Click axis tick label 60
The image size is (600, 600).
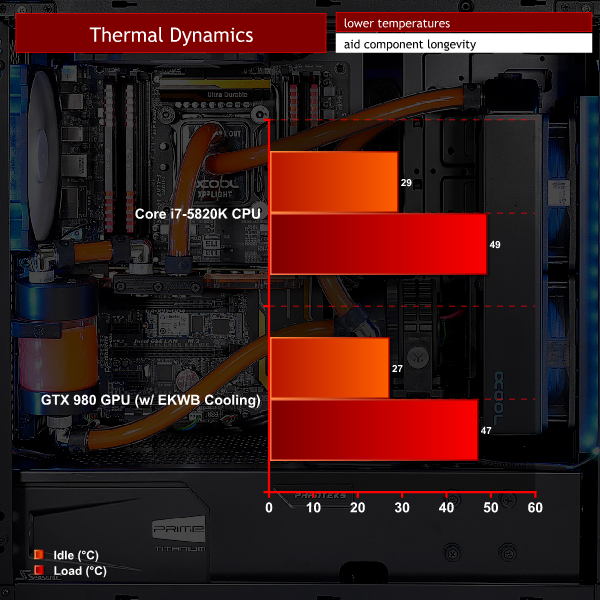tap(535, 507)
